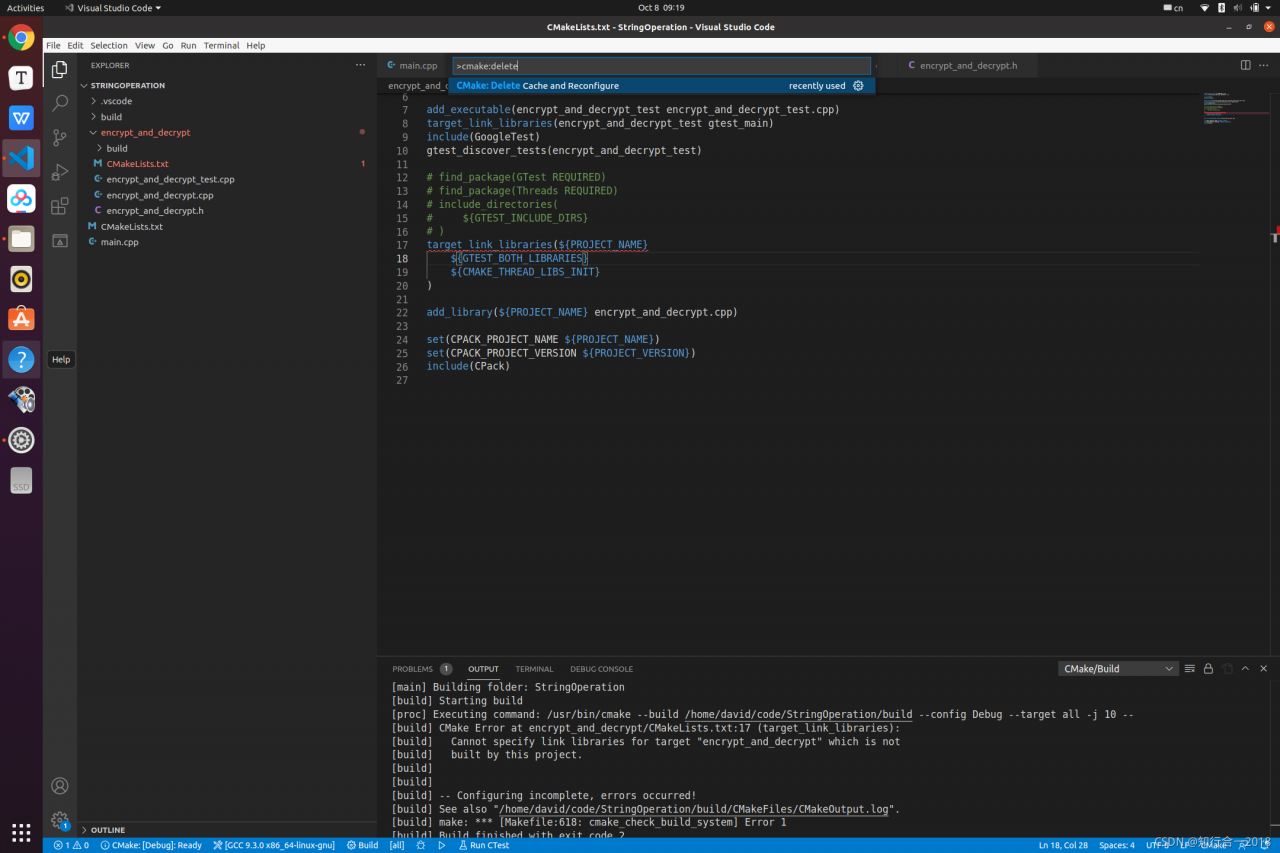
Task: Open the red CMakeLists.txt in encrypt_and_decrypt
Action: (x=137, y=164)
